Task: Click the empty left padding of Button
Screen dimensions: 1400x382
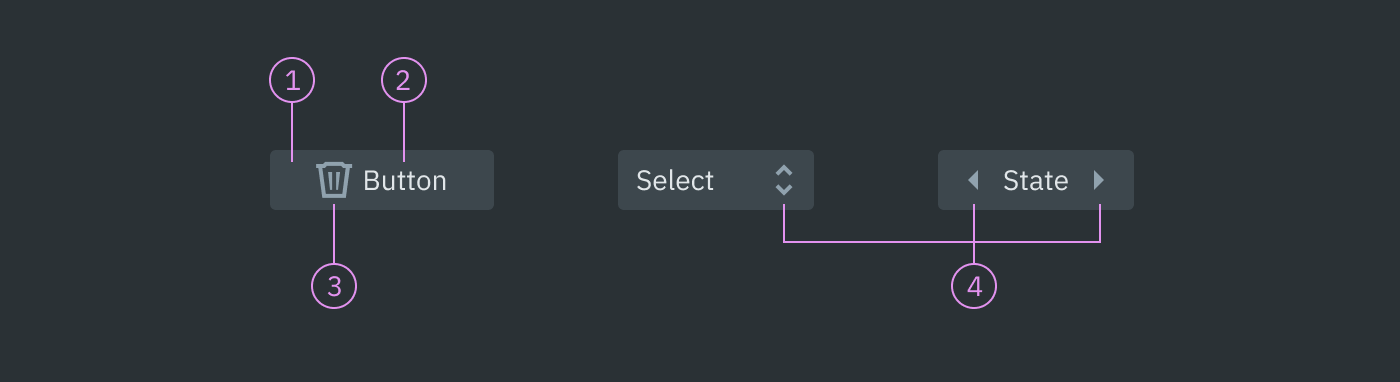Action: pyautogui.click(x=293, y=180)
